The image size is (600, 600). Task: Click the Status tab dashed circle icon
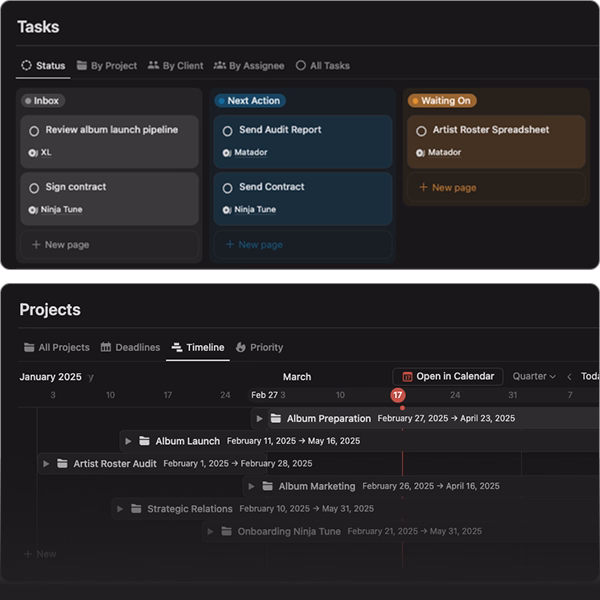point(26,65)
